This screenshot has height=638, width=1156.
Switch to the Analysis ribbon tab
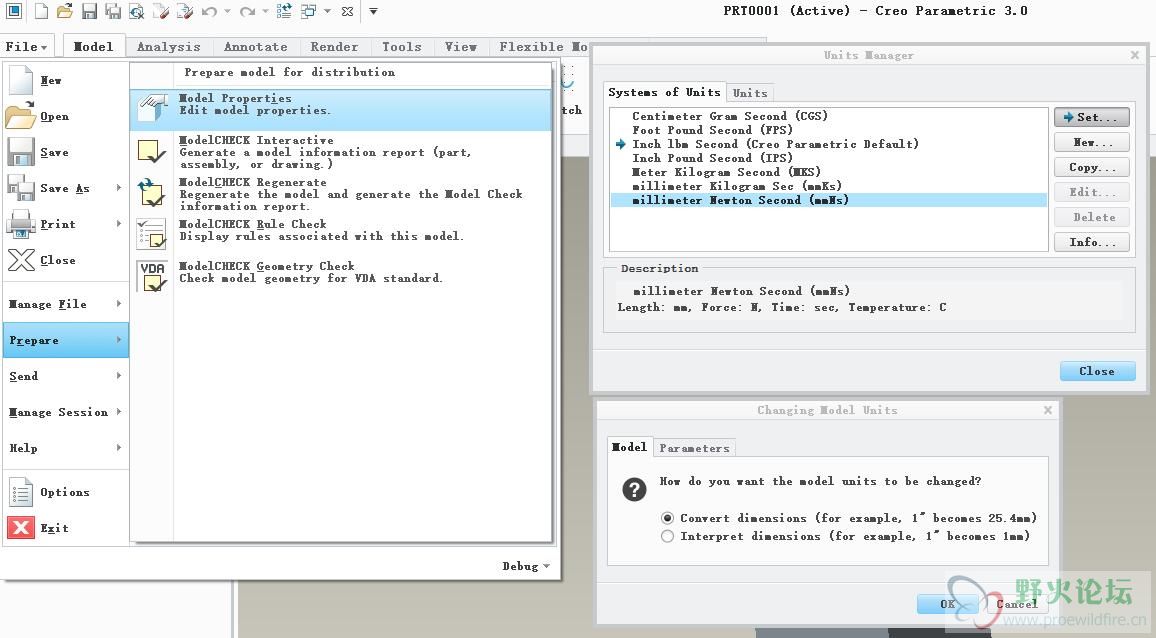(169, 46)
